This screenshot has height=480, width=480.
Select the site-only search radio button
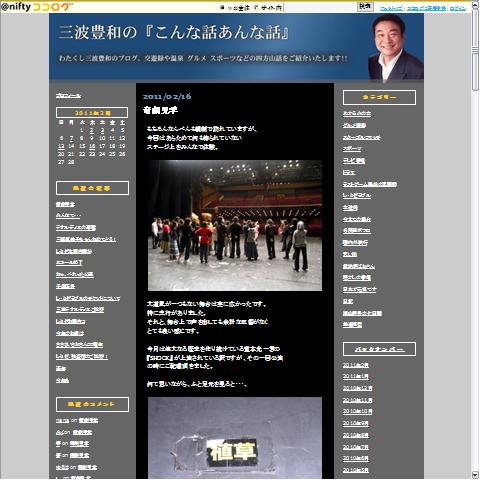[256, 8]
